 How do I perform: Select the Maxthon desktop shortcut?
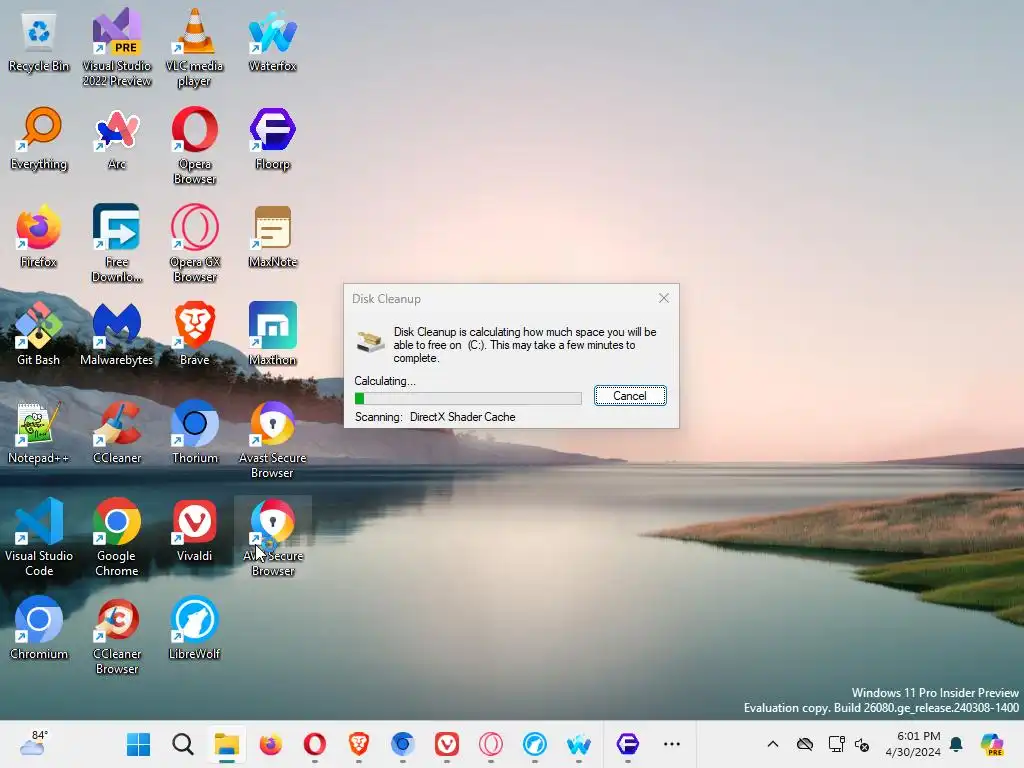tap(272, 336)
